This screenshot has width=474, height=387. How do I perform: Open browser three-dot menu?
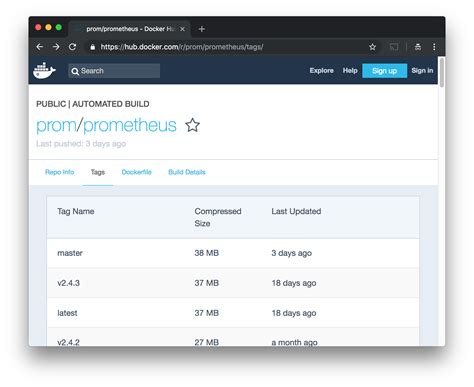tap(434, 47)
